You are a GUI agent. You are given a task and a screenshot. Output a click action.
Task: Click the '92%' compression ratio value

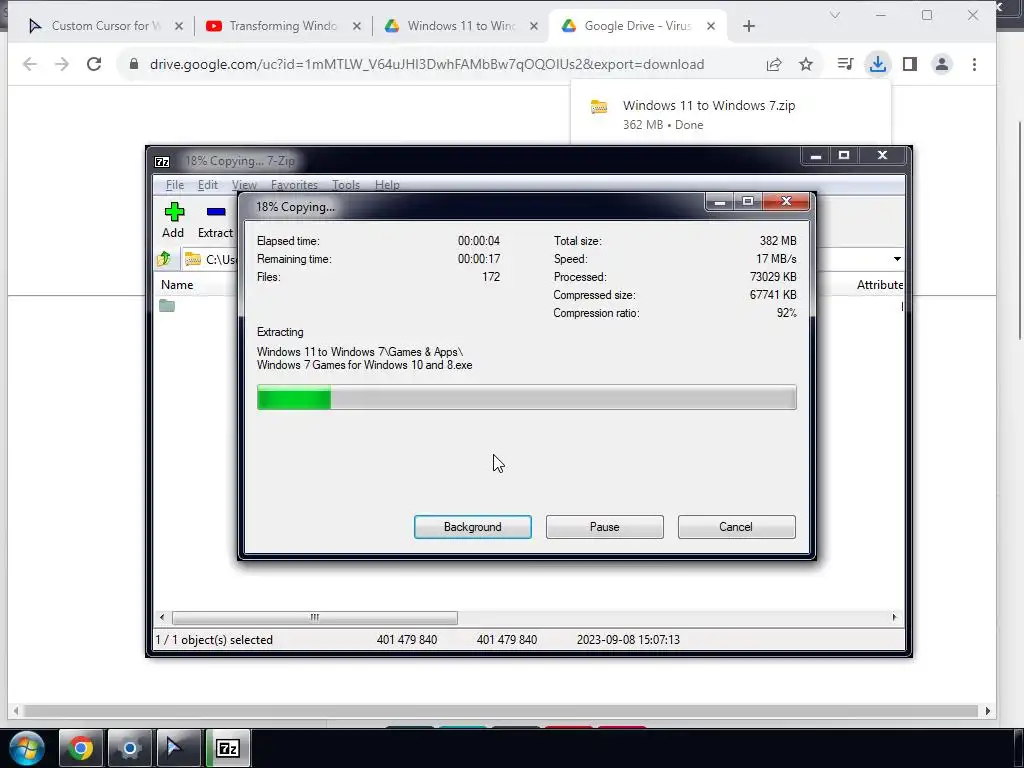pyautogui.click(x=786, y=313)
